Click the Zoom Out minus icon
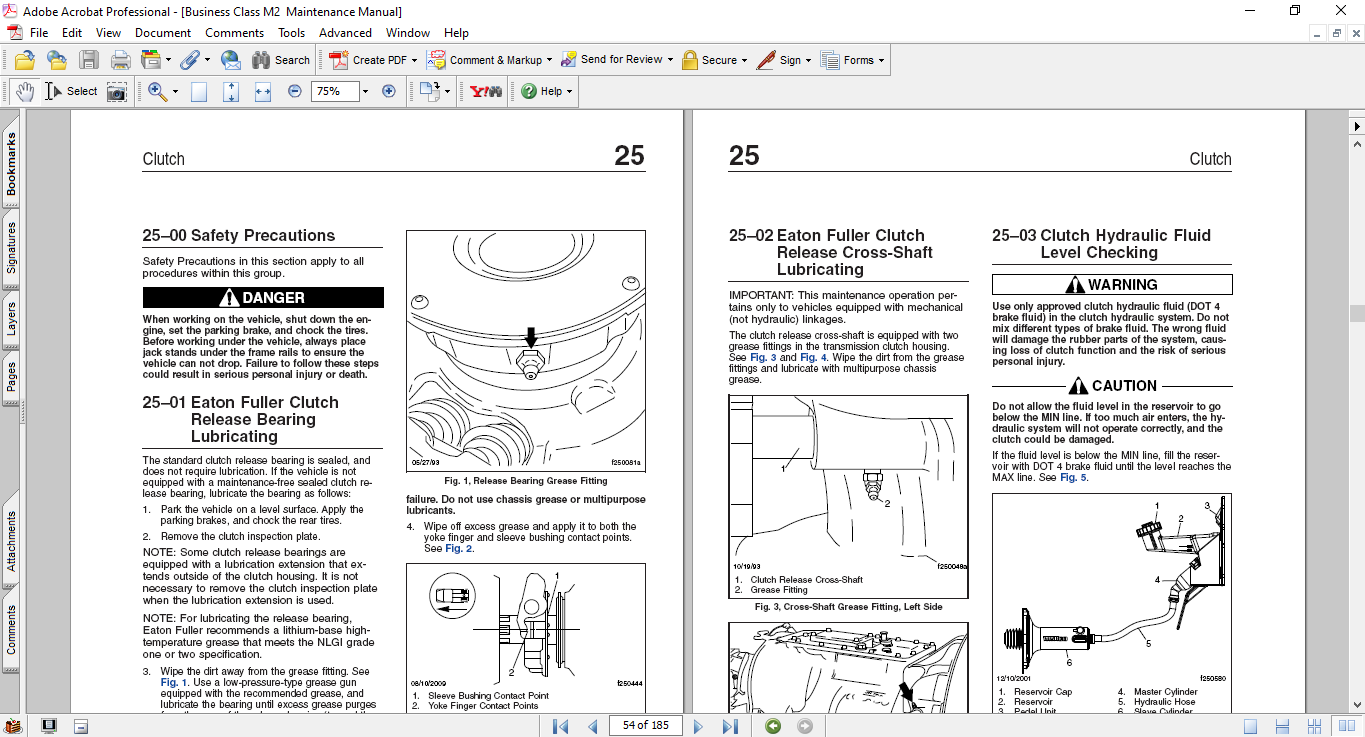The width and height of the screenshot is (1365, 737). (294, 91)
